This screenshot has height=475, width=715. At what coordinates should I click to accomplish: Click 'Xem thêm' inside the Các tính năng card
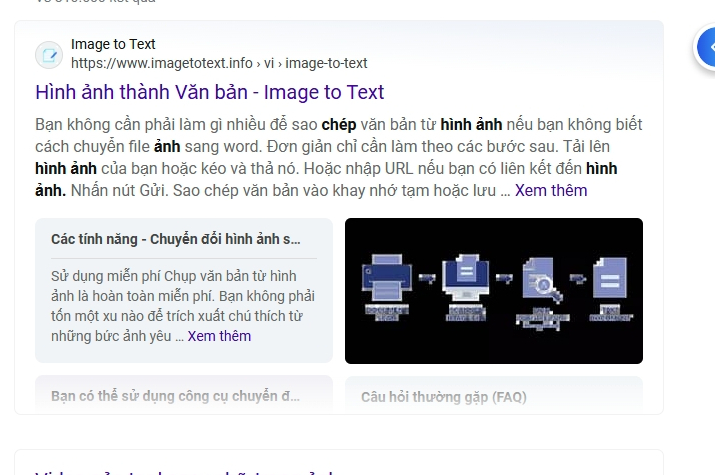[x=219, y=336]
